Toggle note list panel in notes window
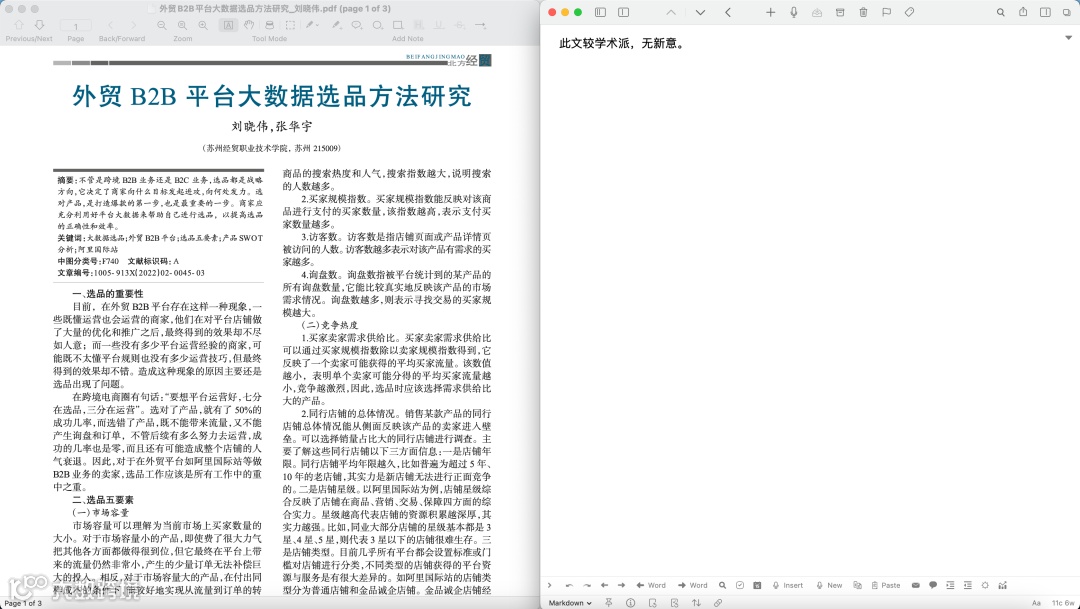 click(x=623, y=12)
